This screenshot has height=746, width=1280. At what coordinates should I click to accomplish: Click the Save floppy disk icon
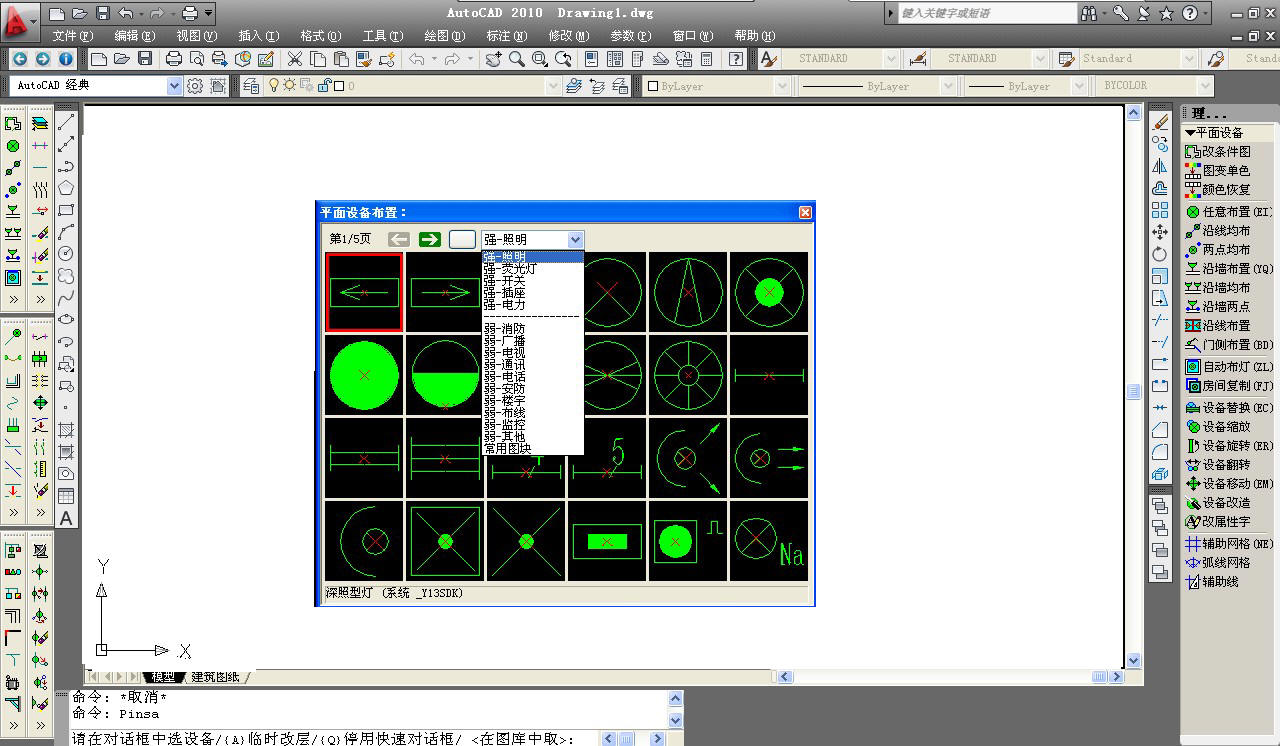coord(146,59)
